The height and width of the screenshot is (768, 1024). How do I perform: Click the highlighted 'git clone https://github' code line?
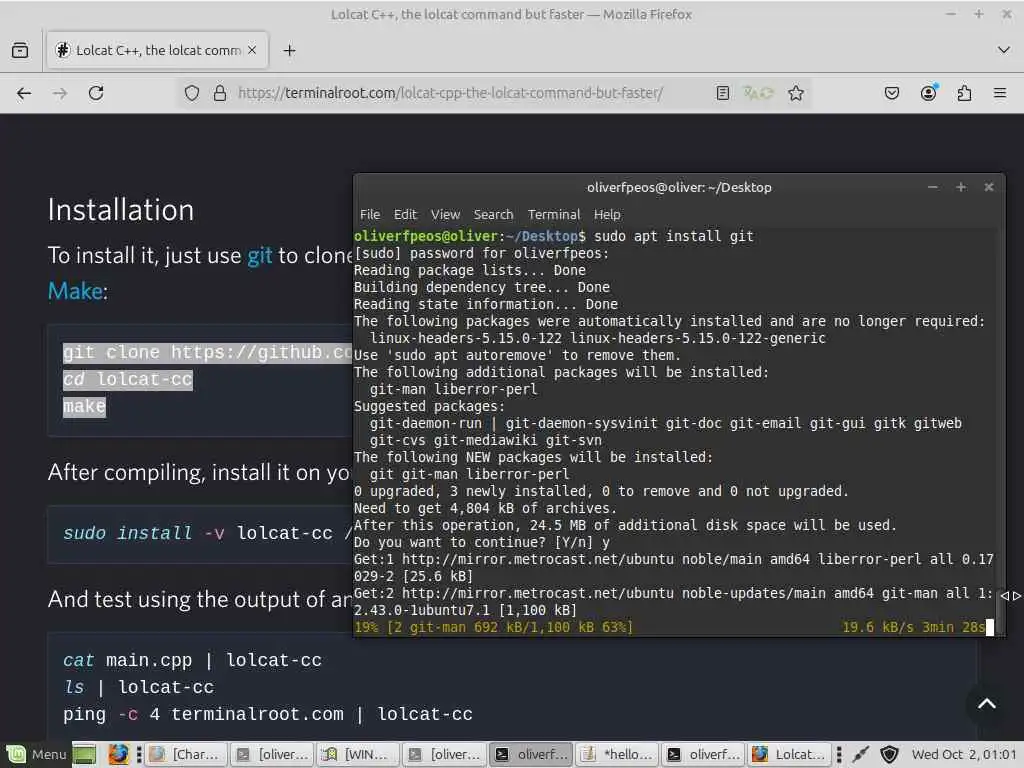coord(208,353)
